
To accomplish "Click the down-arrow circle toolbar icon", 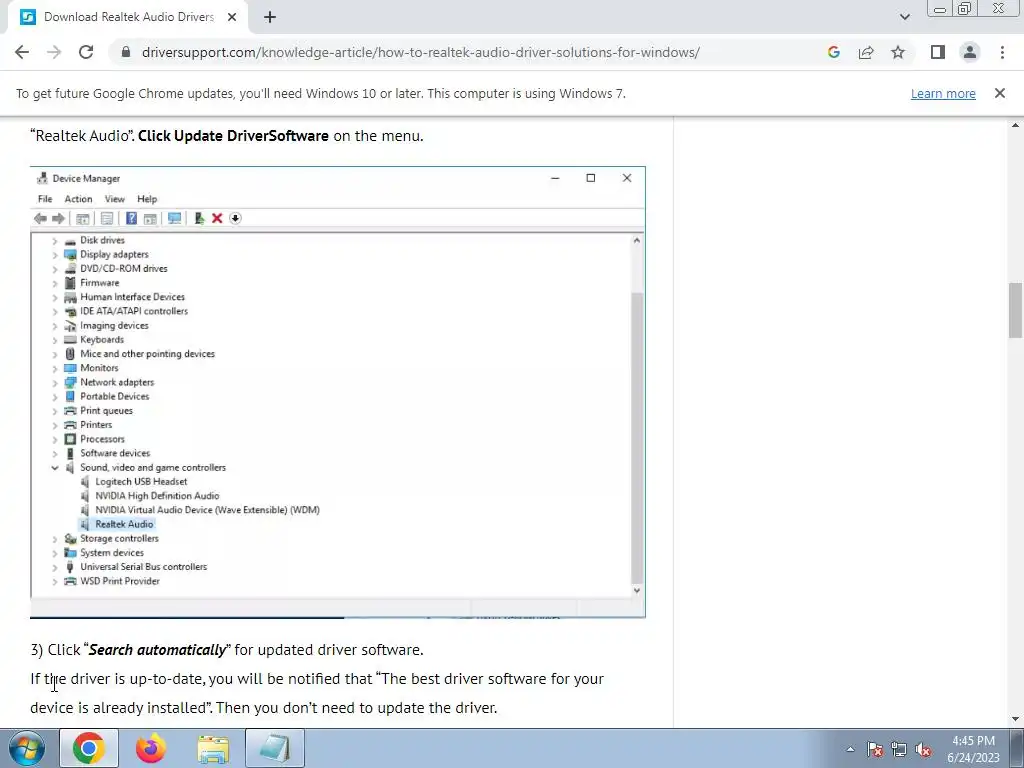I will [x=236, y=218].
